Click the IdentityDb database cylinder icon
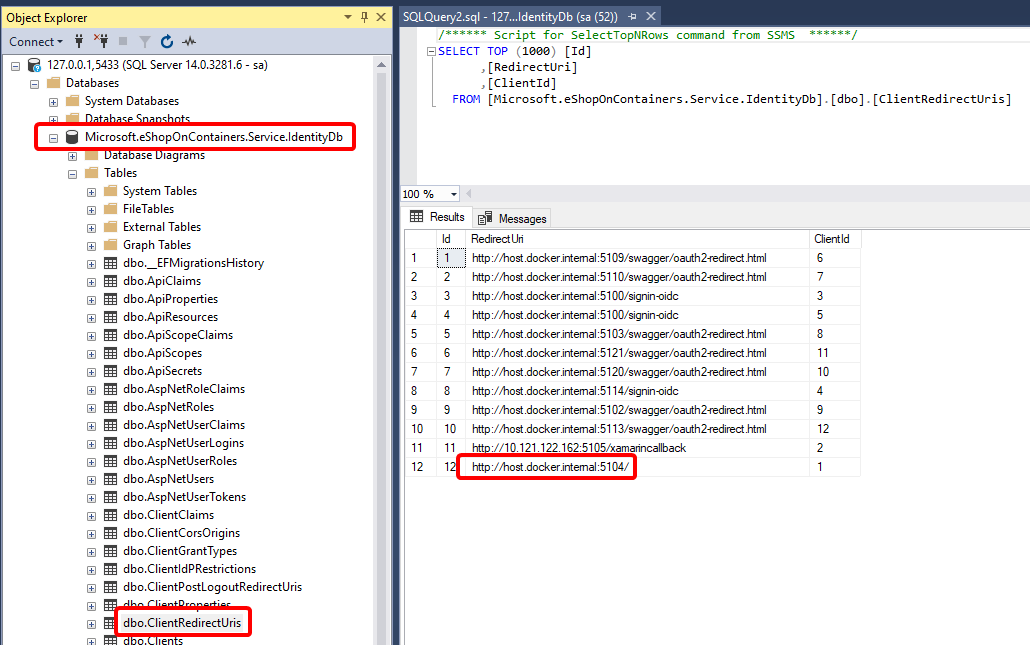Viewport: 1030px width, 645px height. [x=72, y=137]
